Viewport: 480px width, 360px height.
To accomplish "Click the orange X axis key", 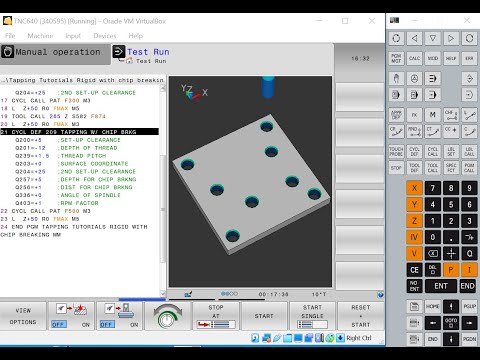I will point(414,188).
